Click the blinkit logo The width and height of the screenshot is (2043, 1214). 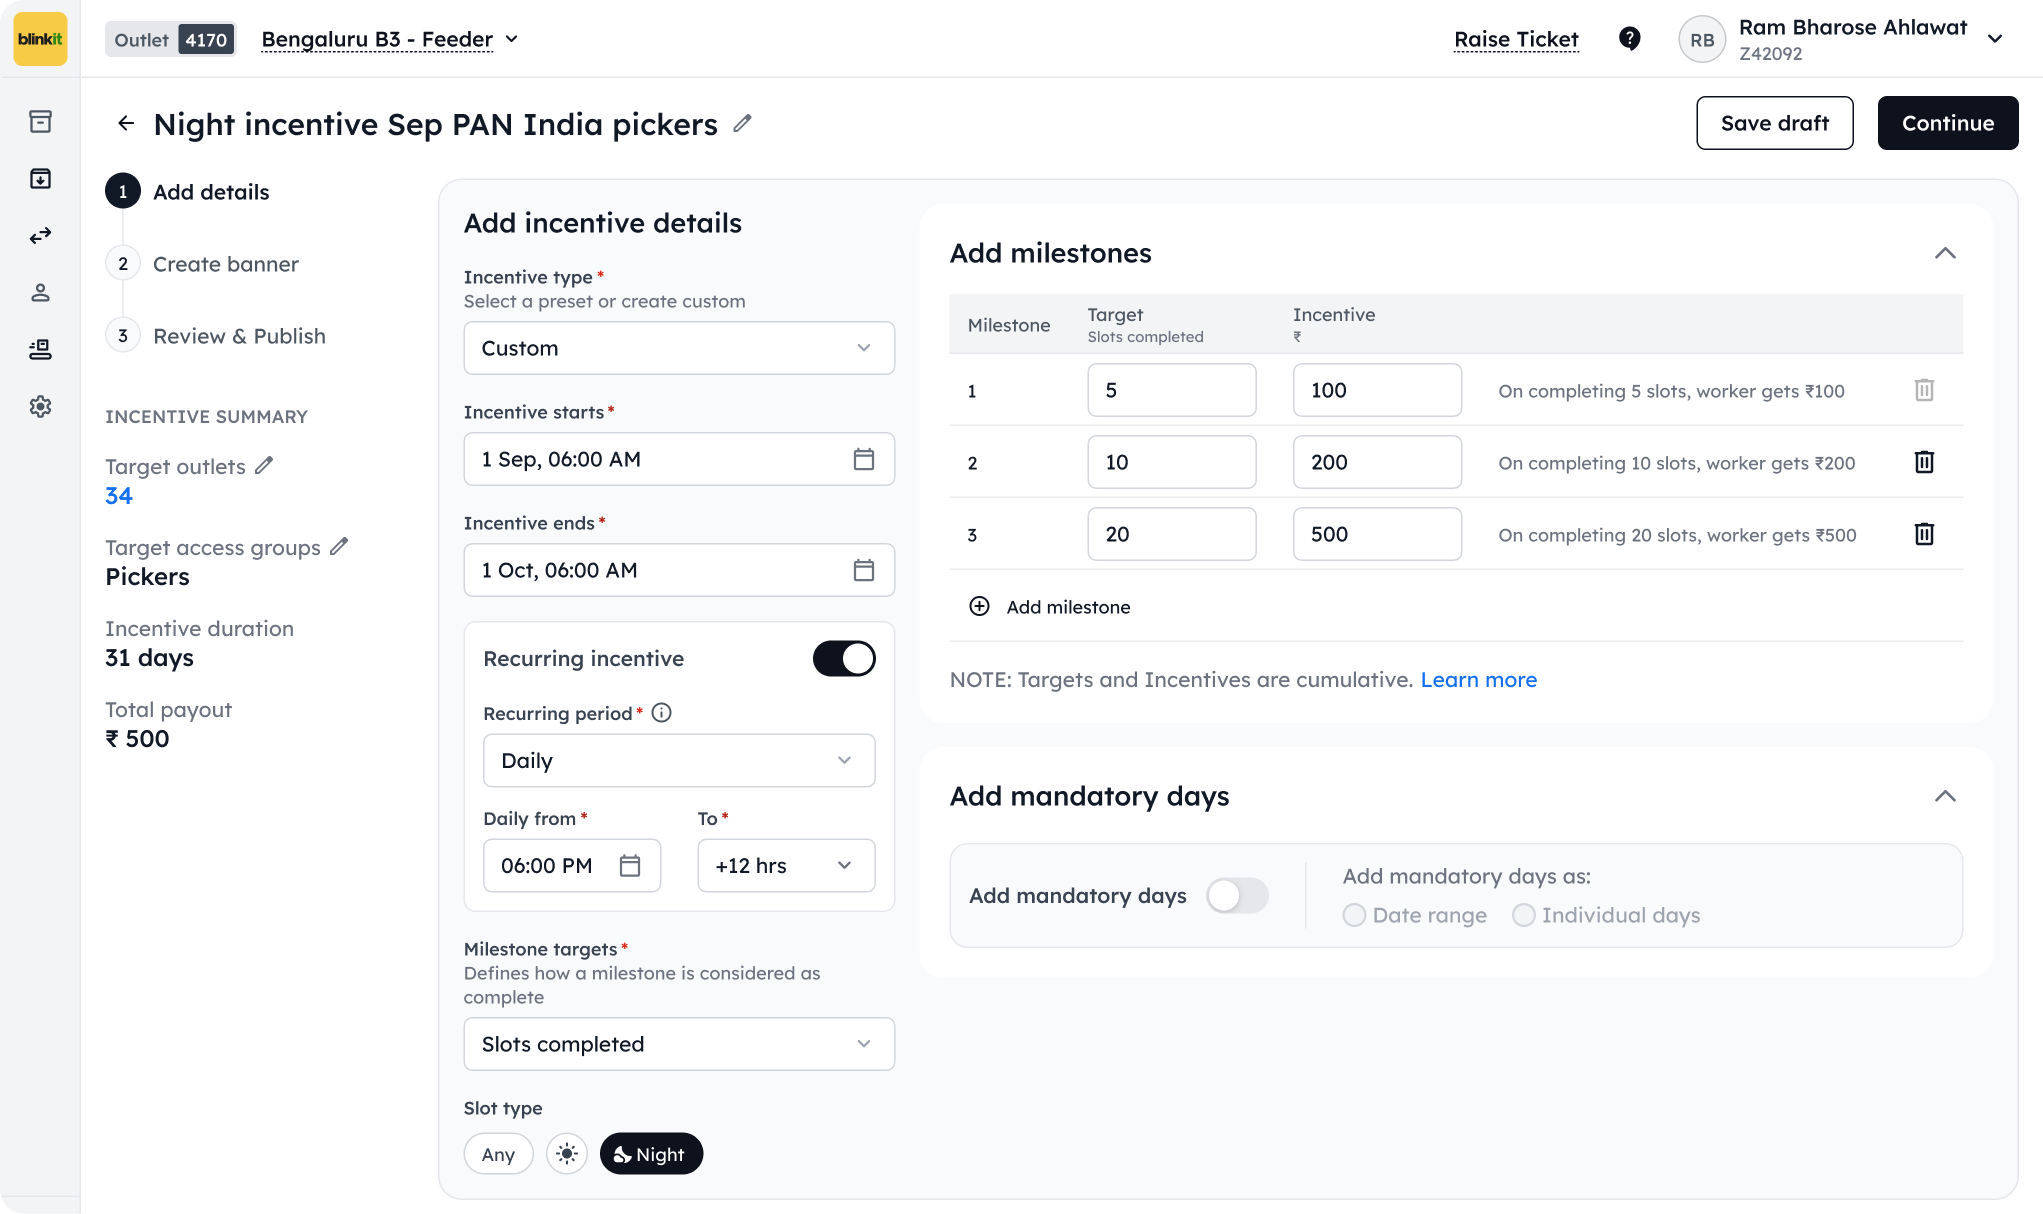click(x=40, y=39)
